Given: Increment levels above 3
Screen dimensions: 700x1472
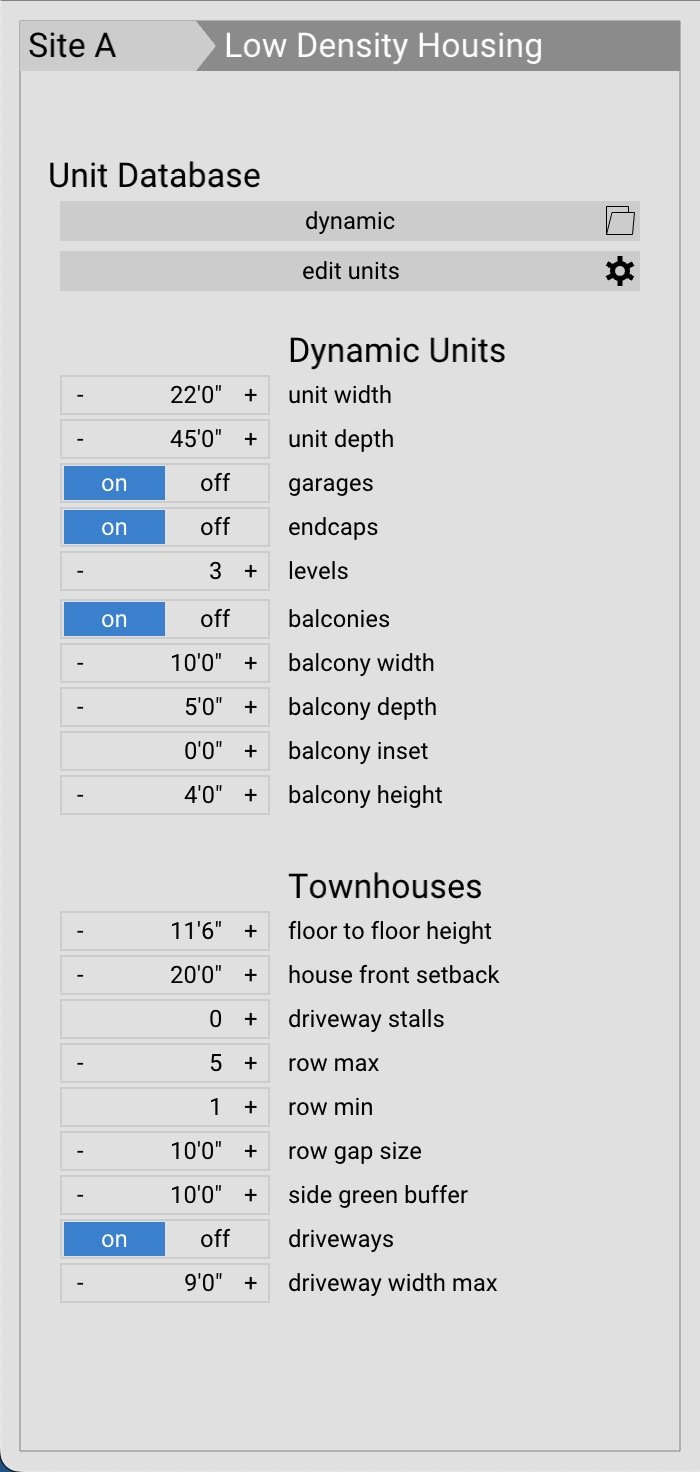Looking at the screenshot, I should tap(249, 570).
